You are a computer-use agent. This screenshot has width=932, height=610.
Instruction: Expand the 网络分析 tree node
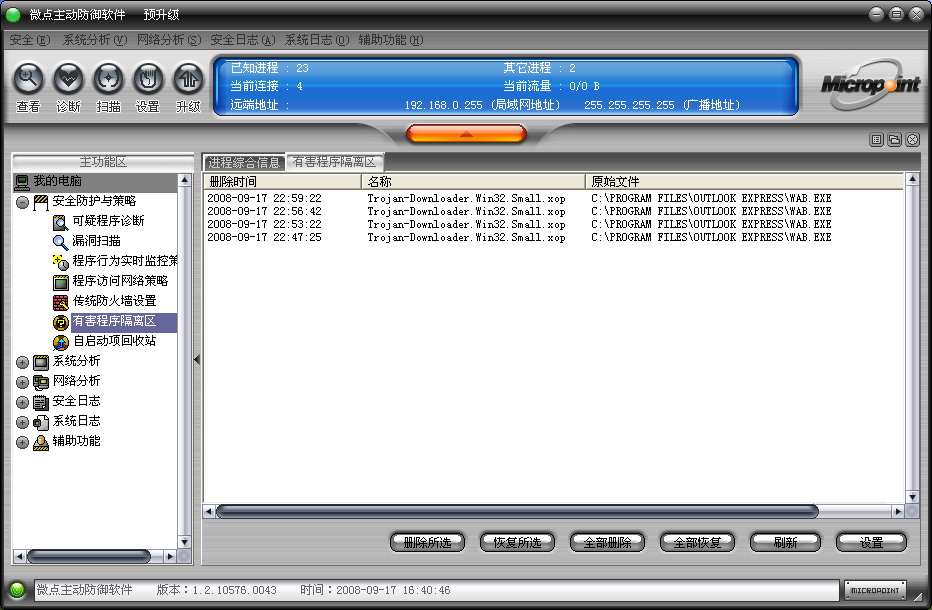coord(23,383)
